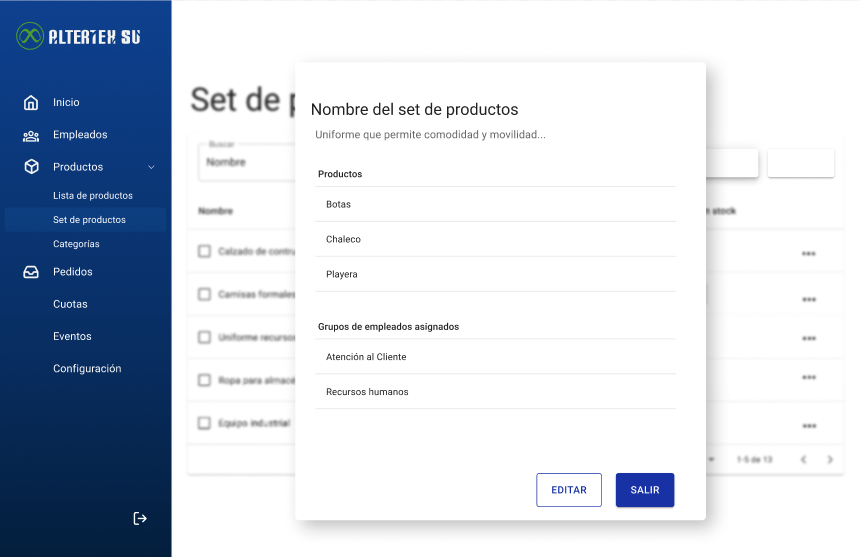Open three-dot menu for Camisas formales row
This screenshot has width=860, height=557.
pos(808,299)
